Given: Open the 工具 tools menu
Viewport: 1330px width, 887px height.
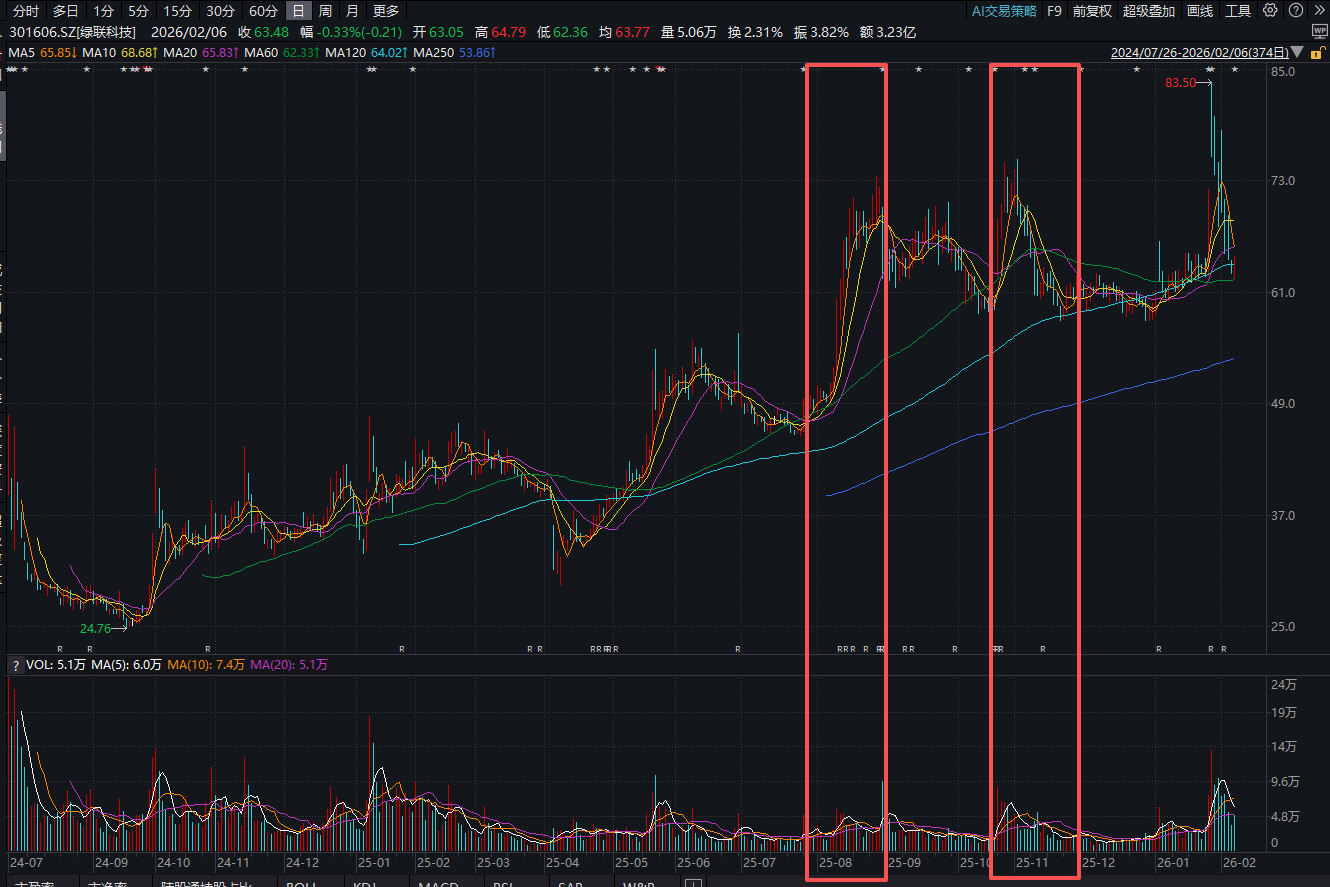Looking at the screenshot, I should (1238, 11).
